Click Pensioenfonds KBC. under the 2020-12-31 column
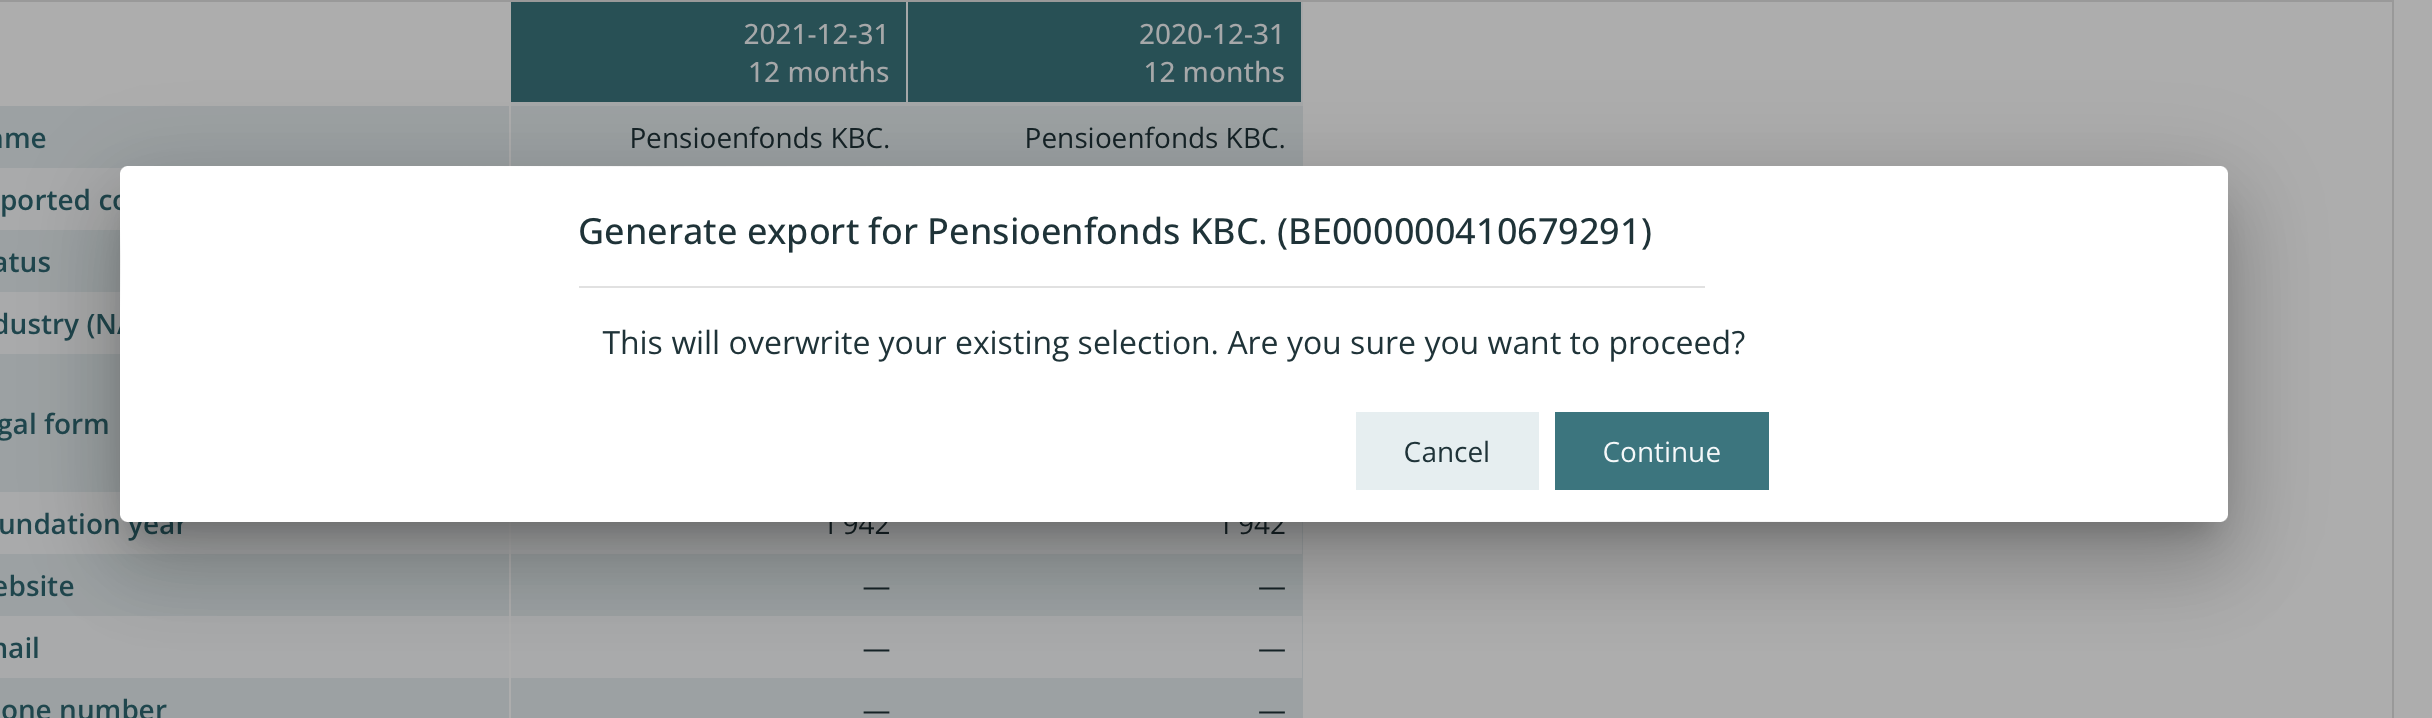 pyautogui.click(x=1154, y=138)
